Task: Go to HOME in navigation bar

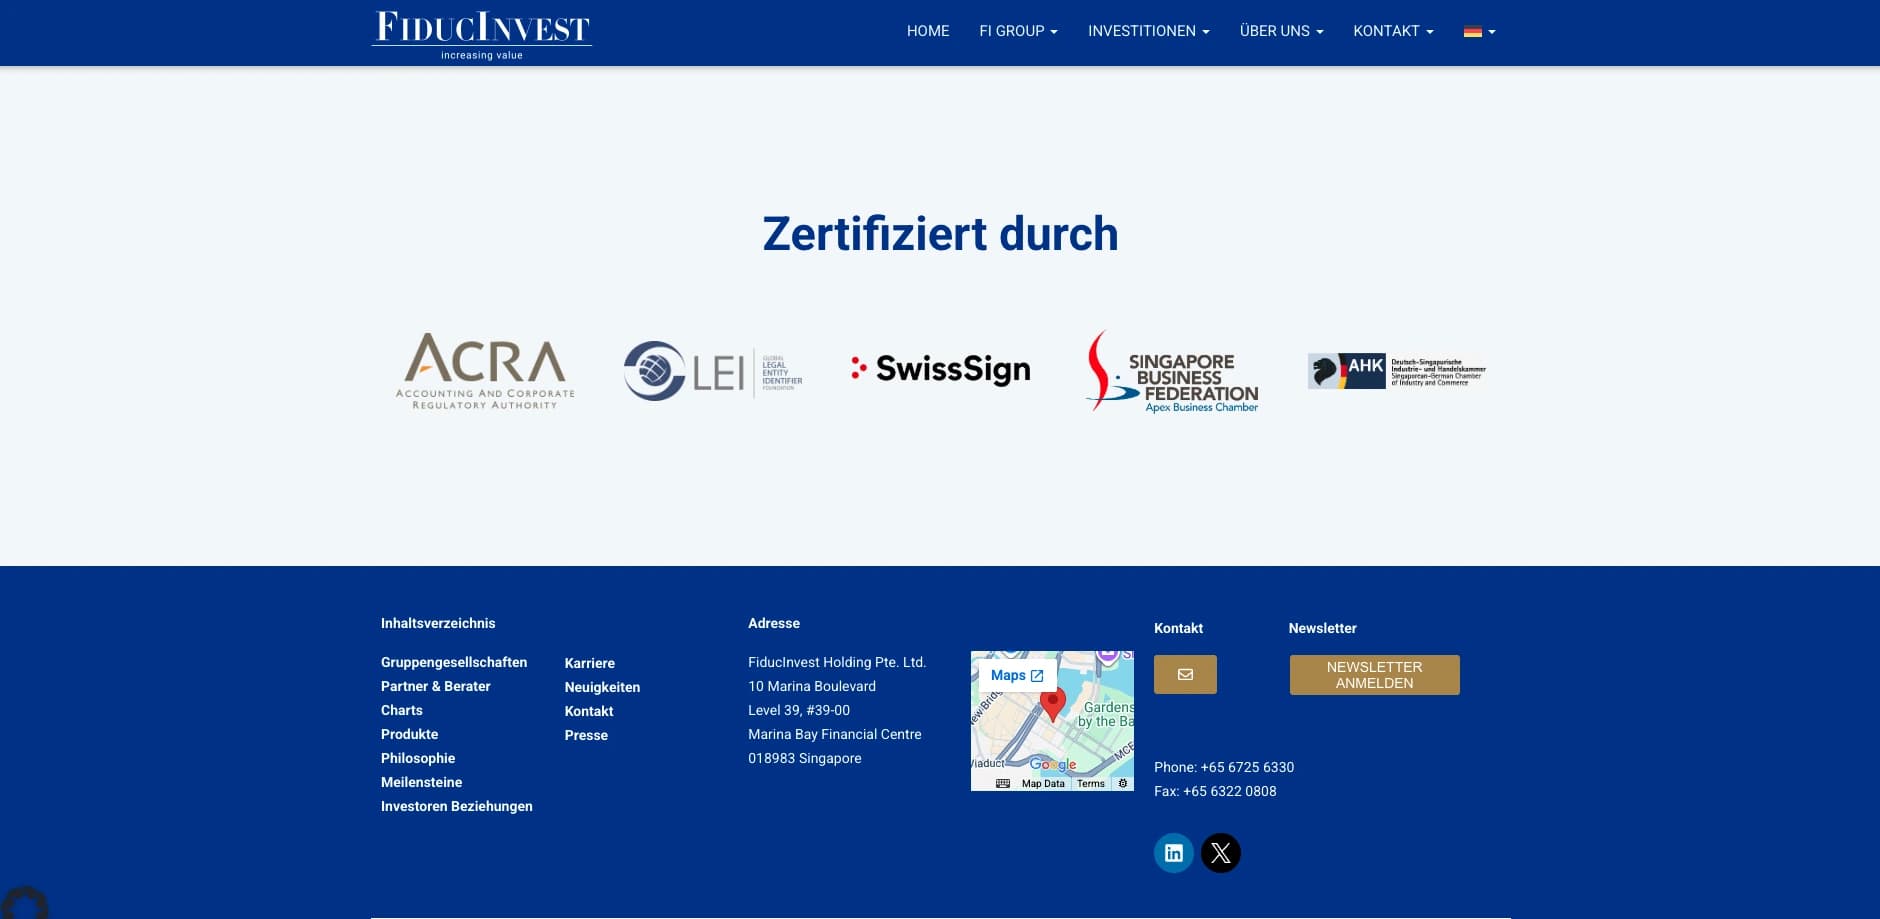Action: point(928,31)
